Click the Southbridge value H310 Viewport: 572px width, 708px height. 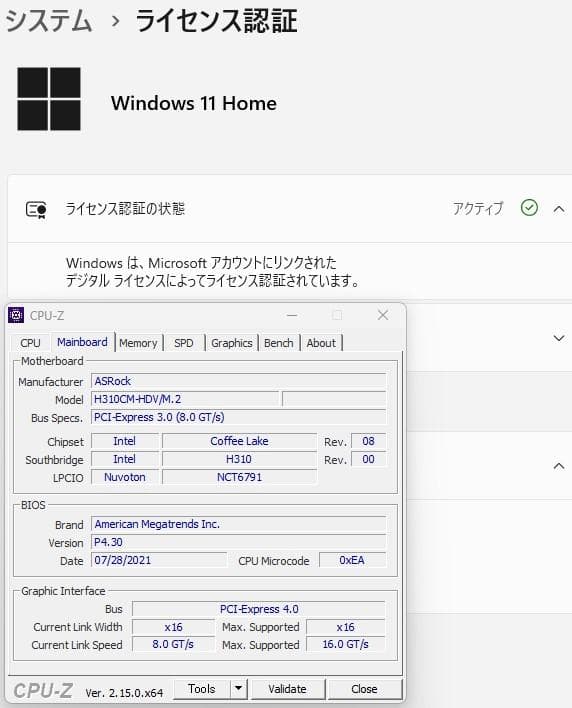[x=239, y=459]
